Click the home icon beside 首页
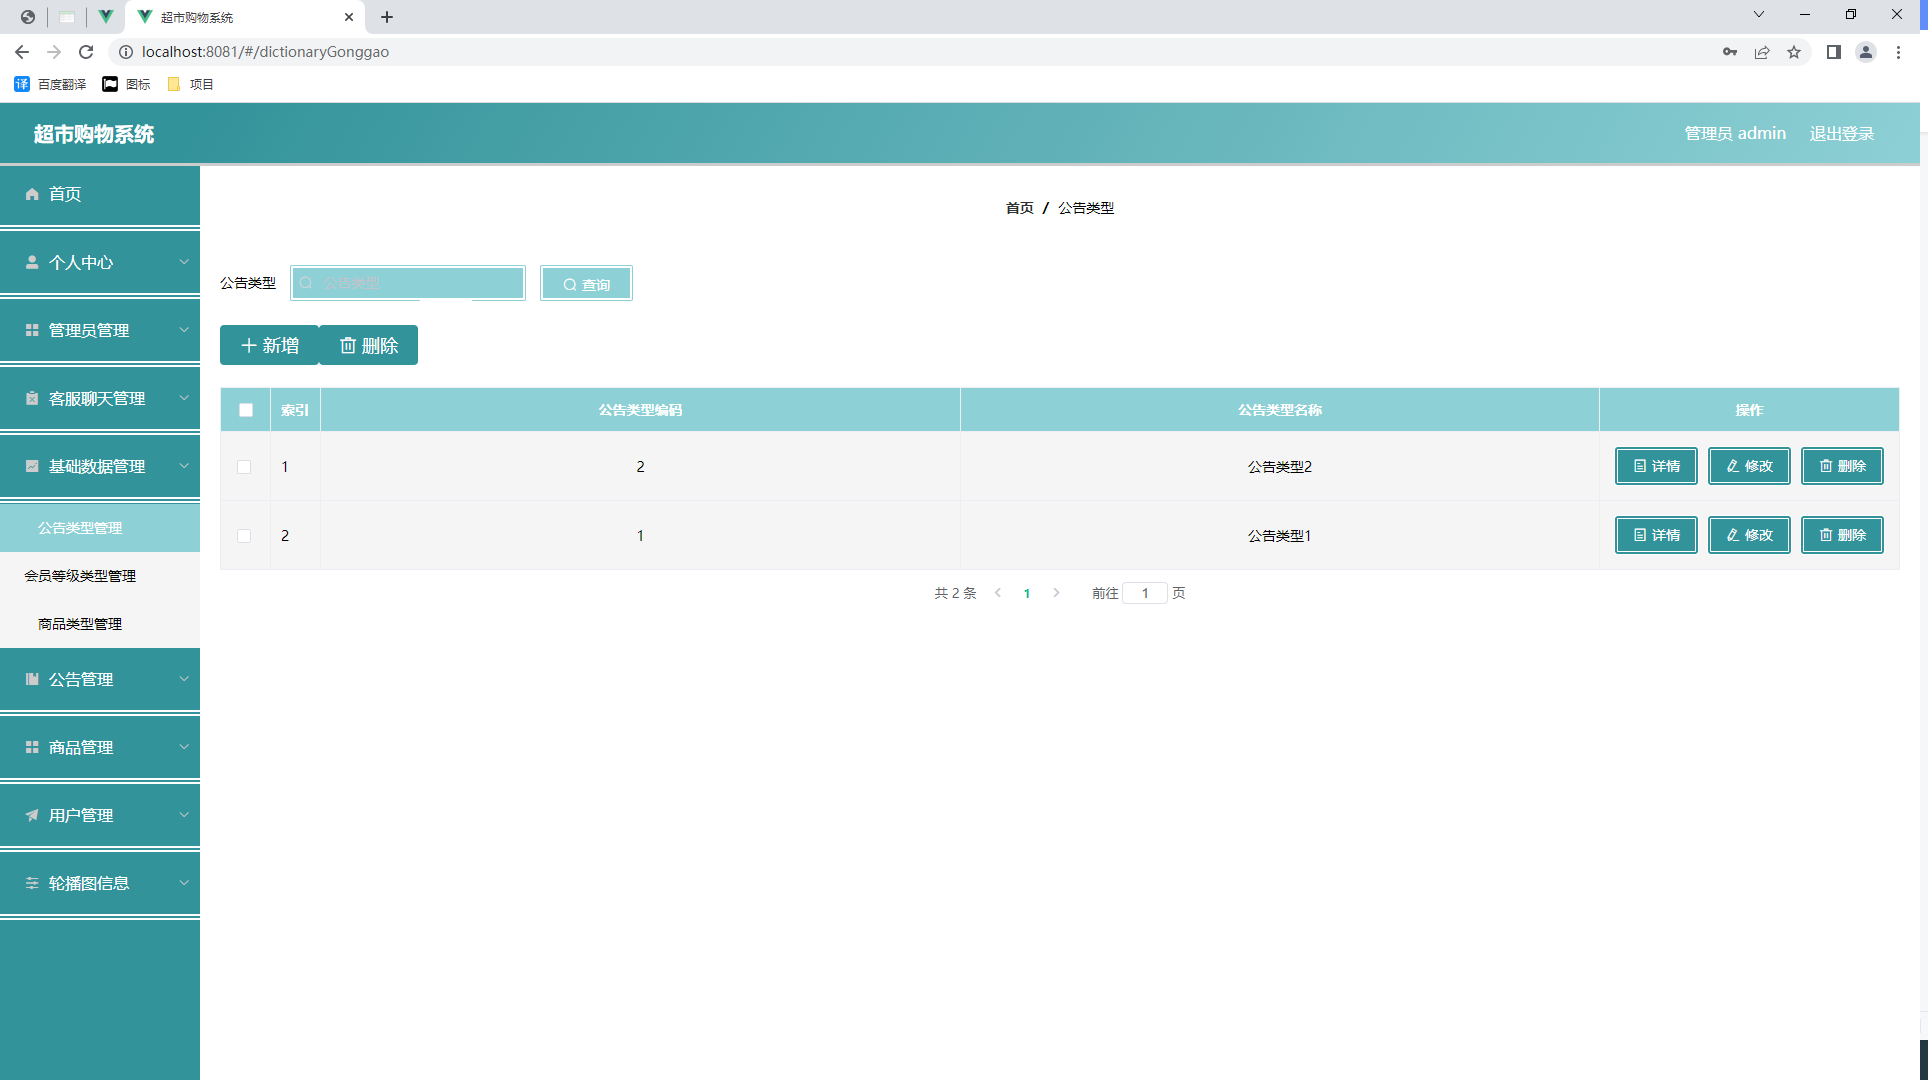Viewport: 1928px width, 1080px height. pyautogui.click(x=32, y=194)
